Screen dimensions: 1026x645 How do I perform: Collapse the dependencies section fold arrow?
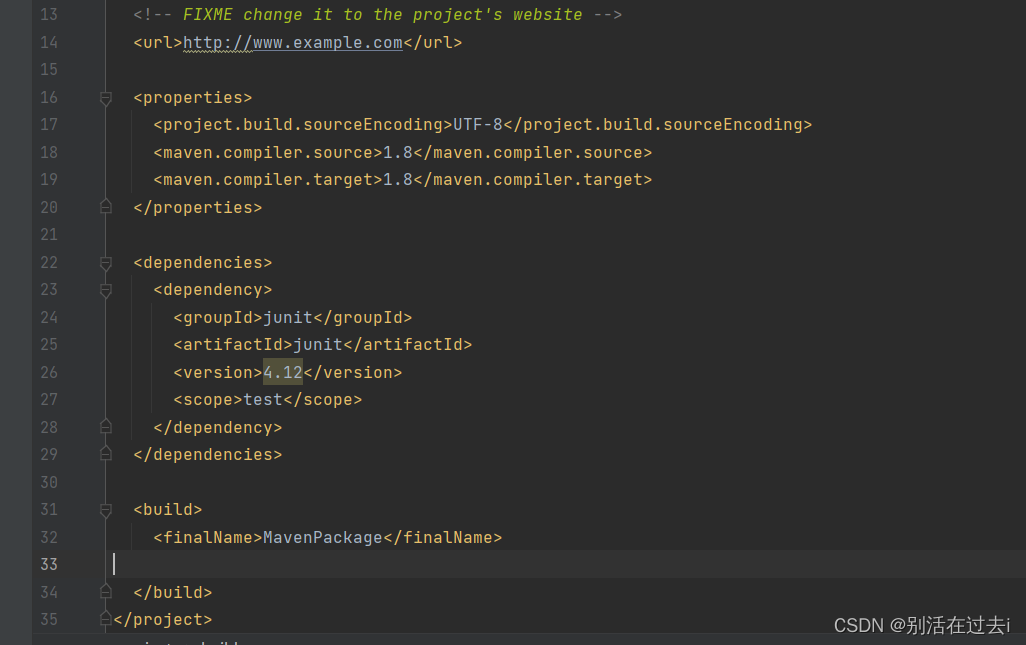point(105,263)
